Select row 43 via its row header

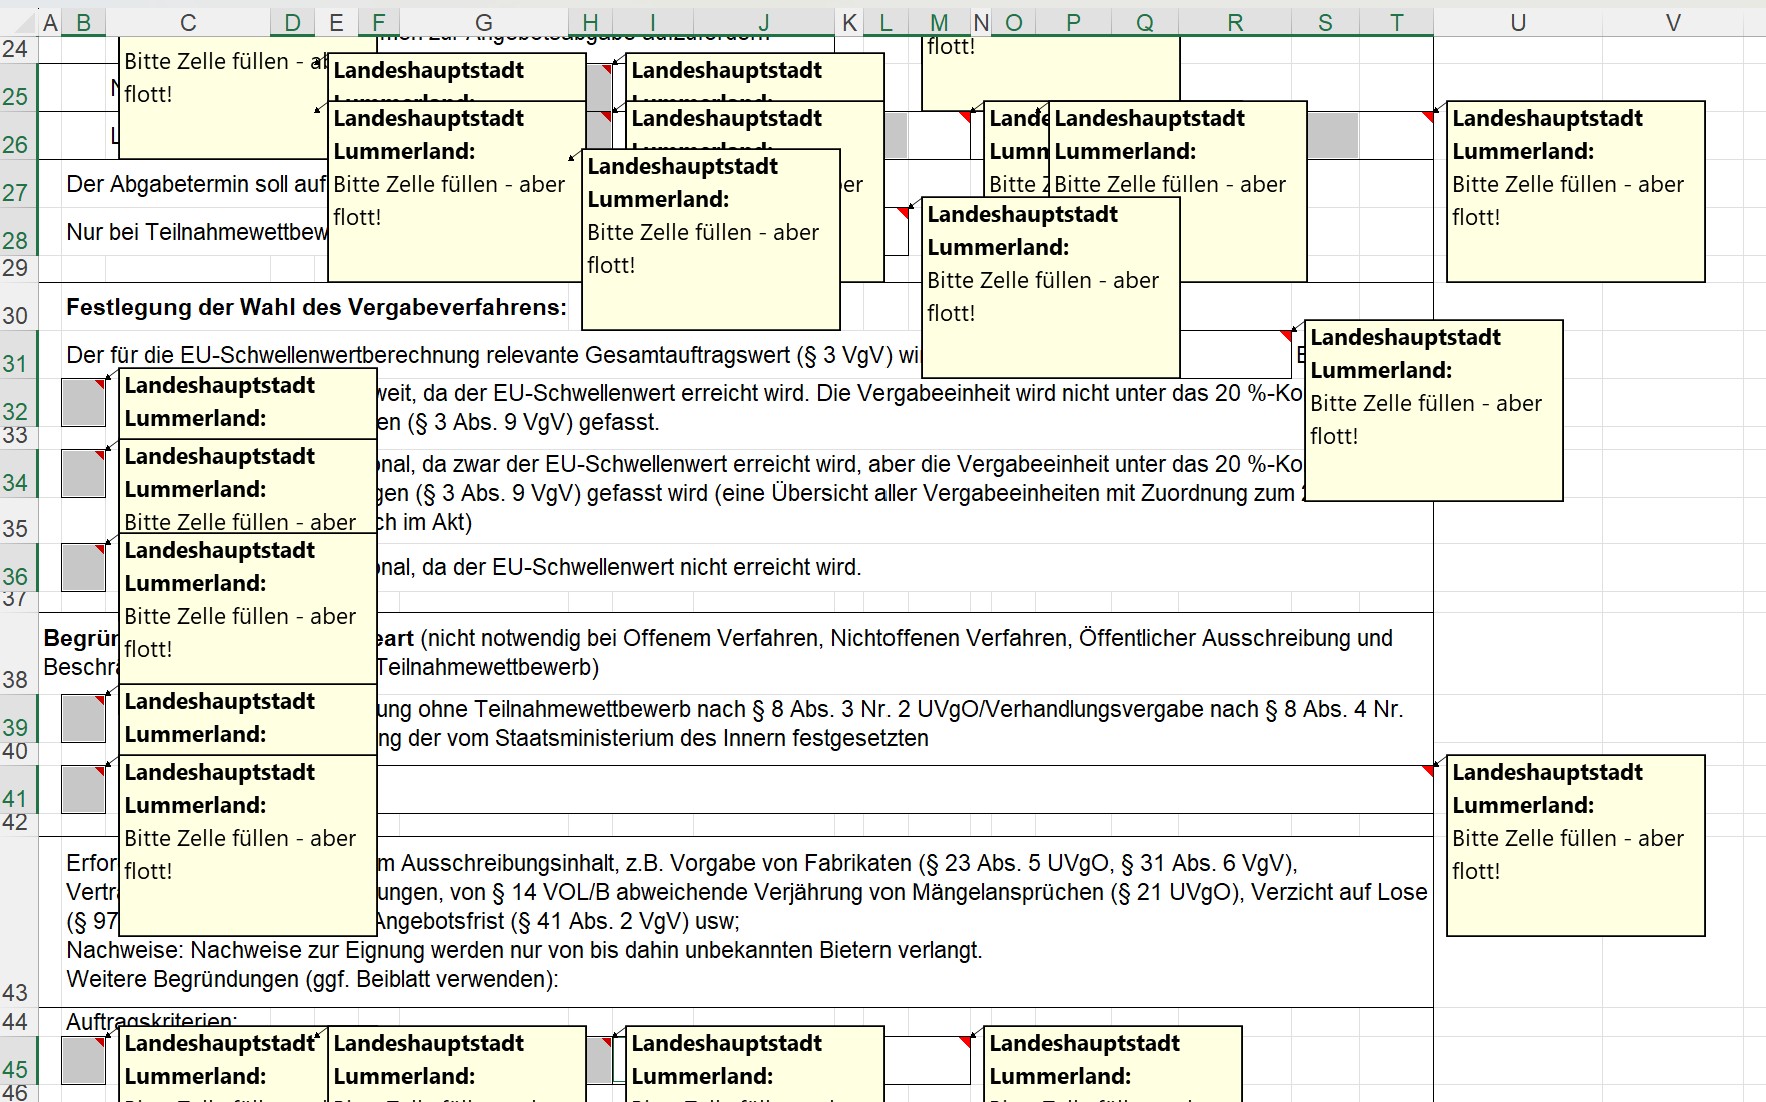[x=15, y=992]
